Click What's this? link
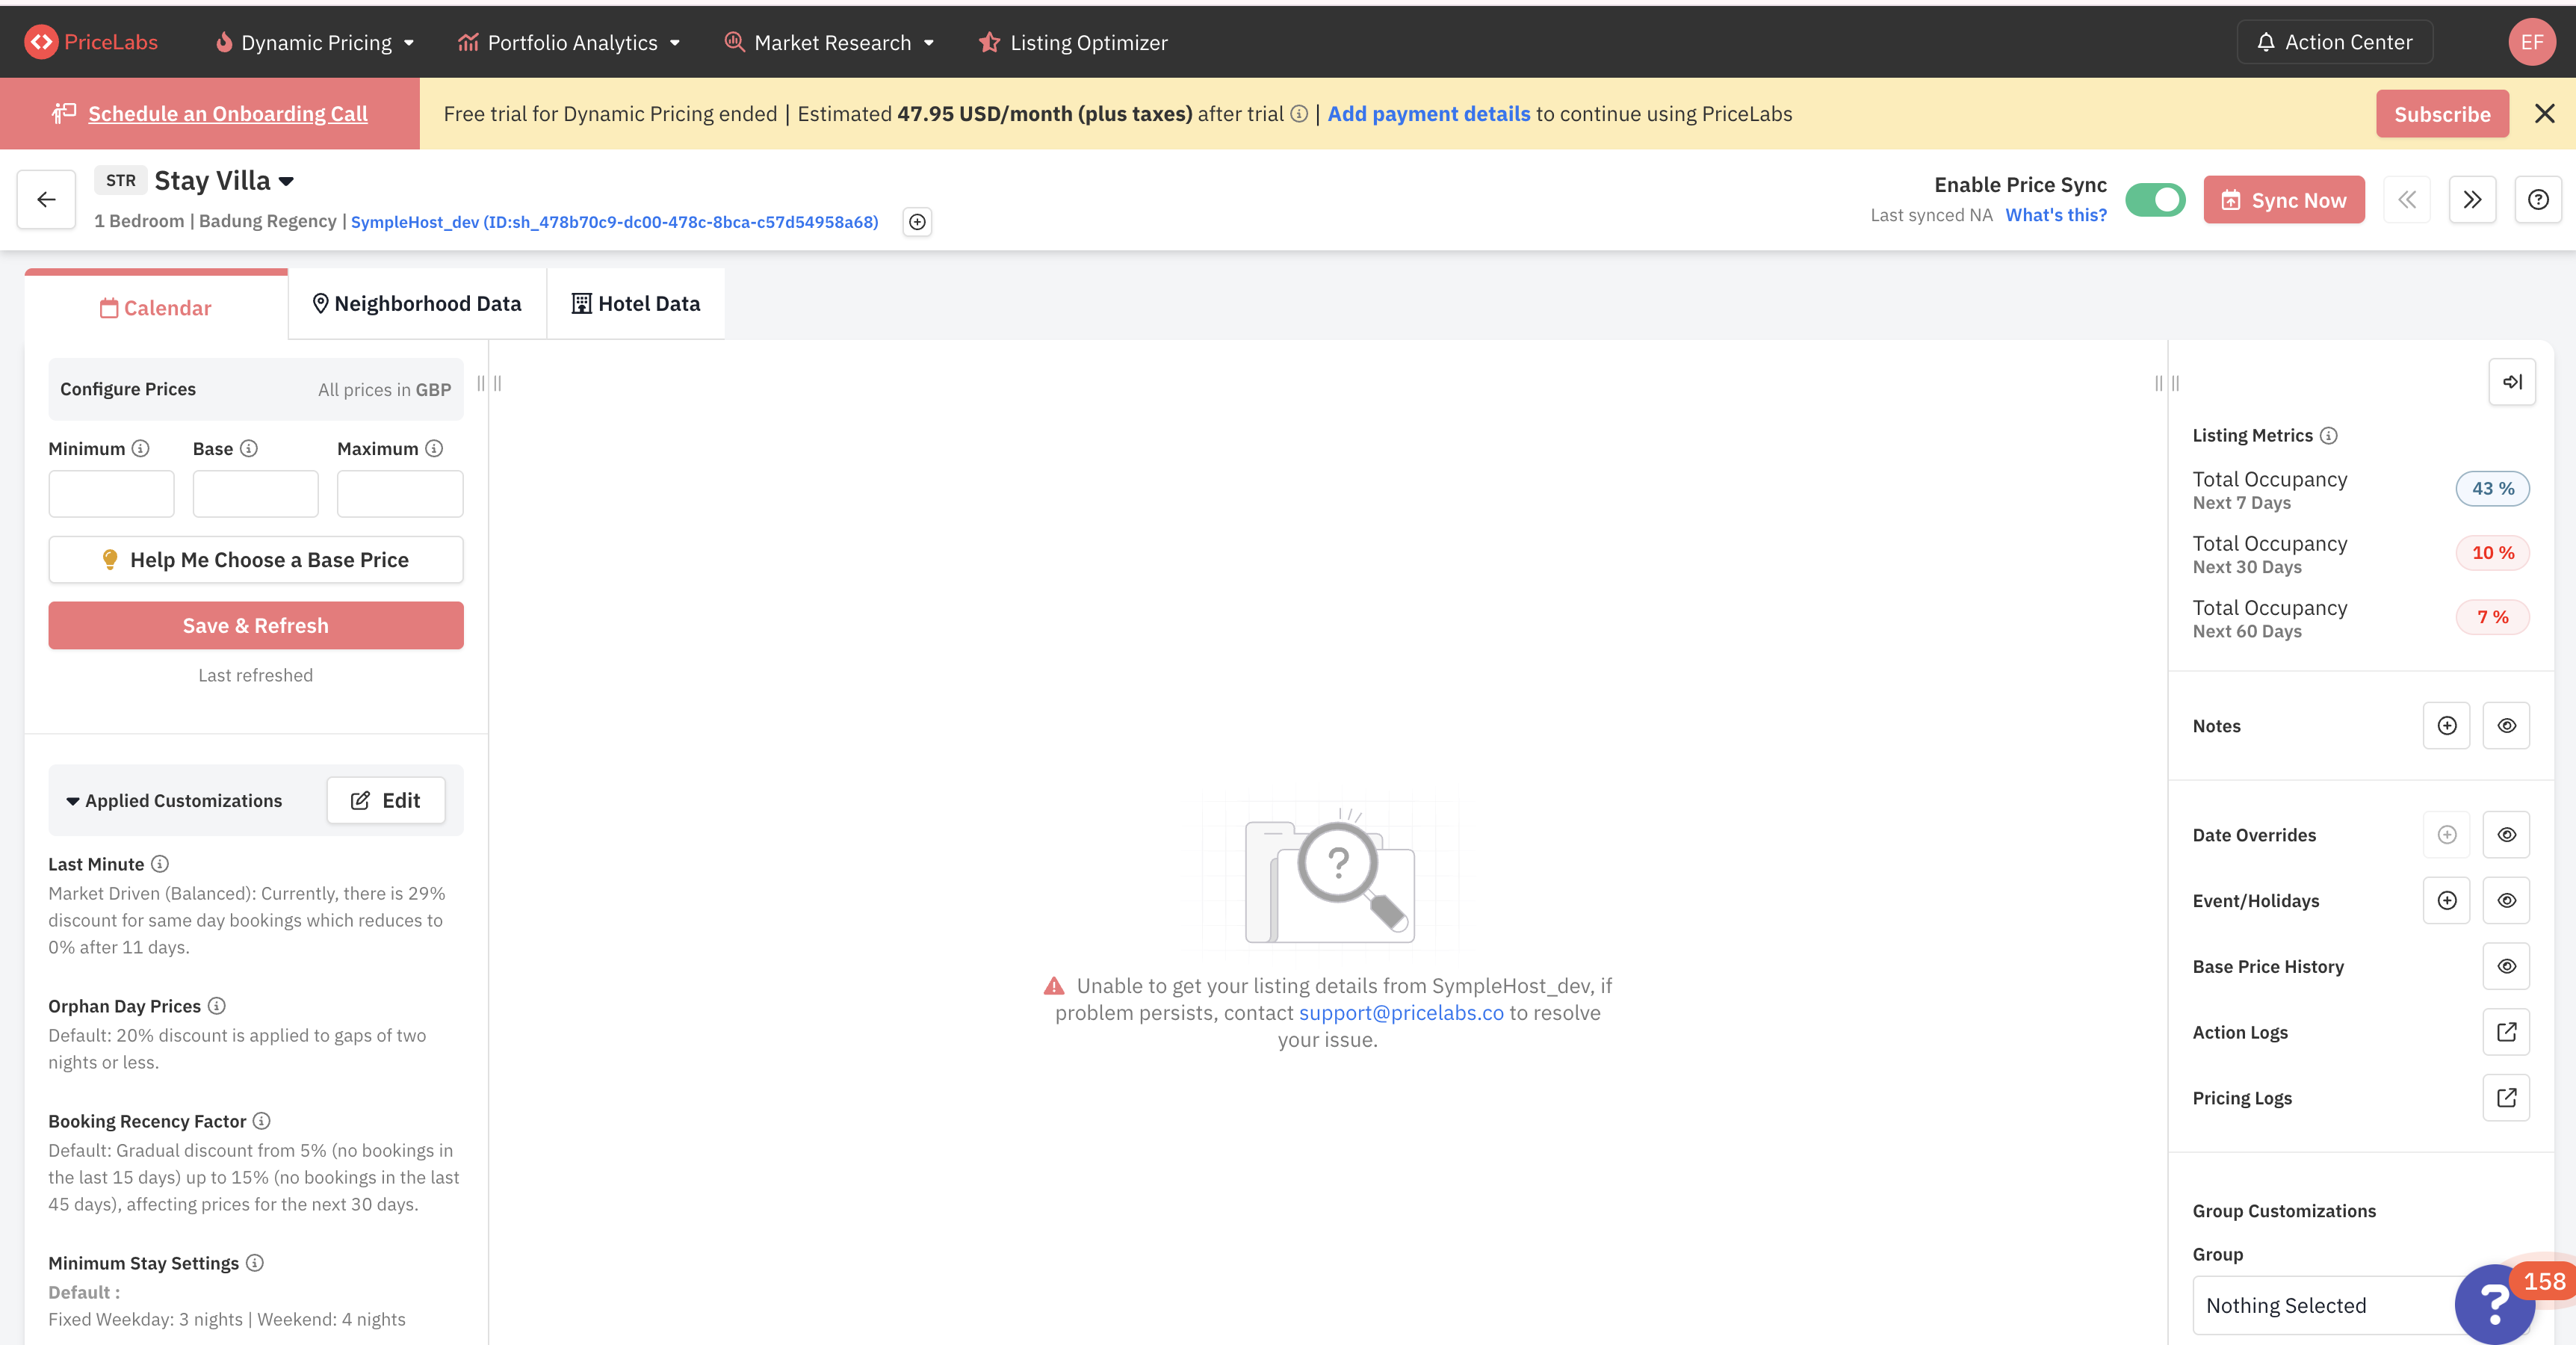 pyautogui.click(x=2055, y=215)
